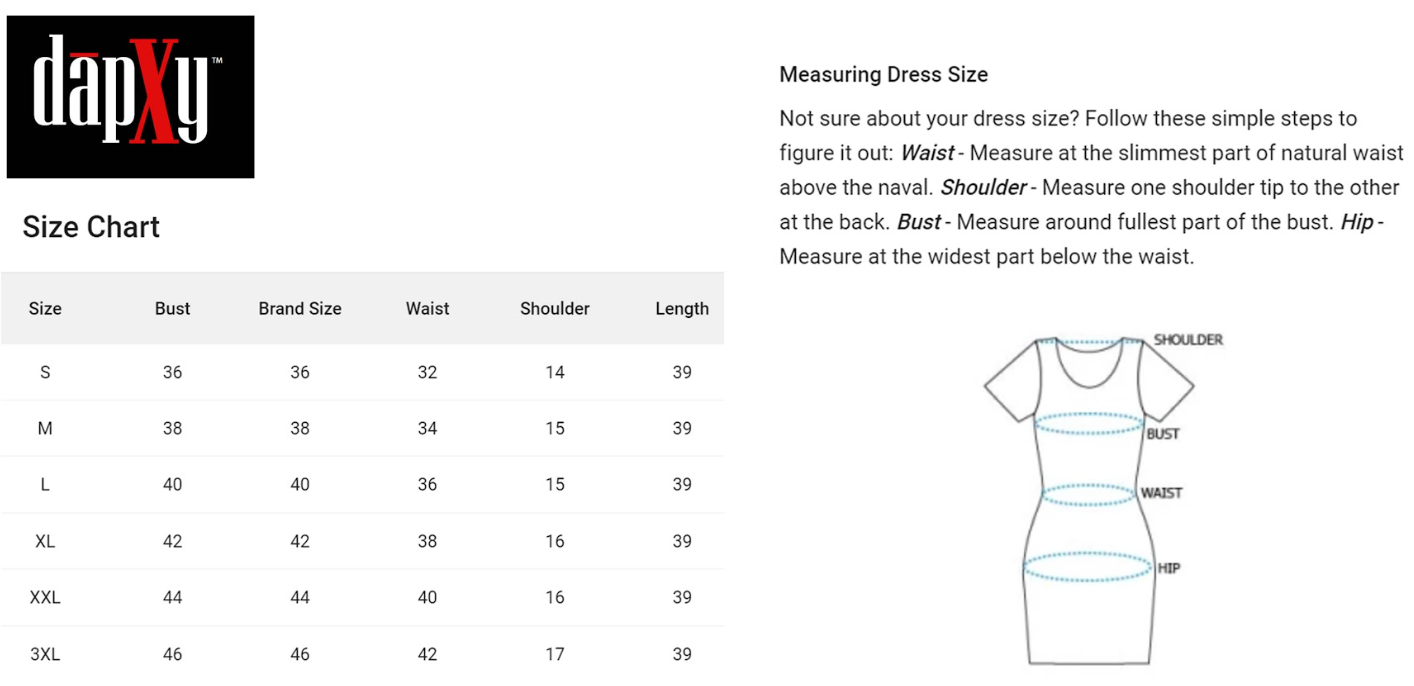
Task: Click the BUST label beside the dress
Action: (1163, 434)
